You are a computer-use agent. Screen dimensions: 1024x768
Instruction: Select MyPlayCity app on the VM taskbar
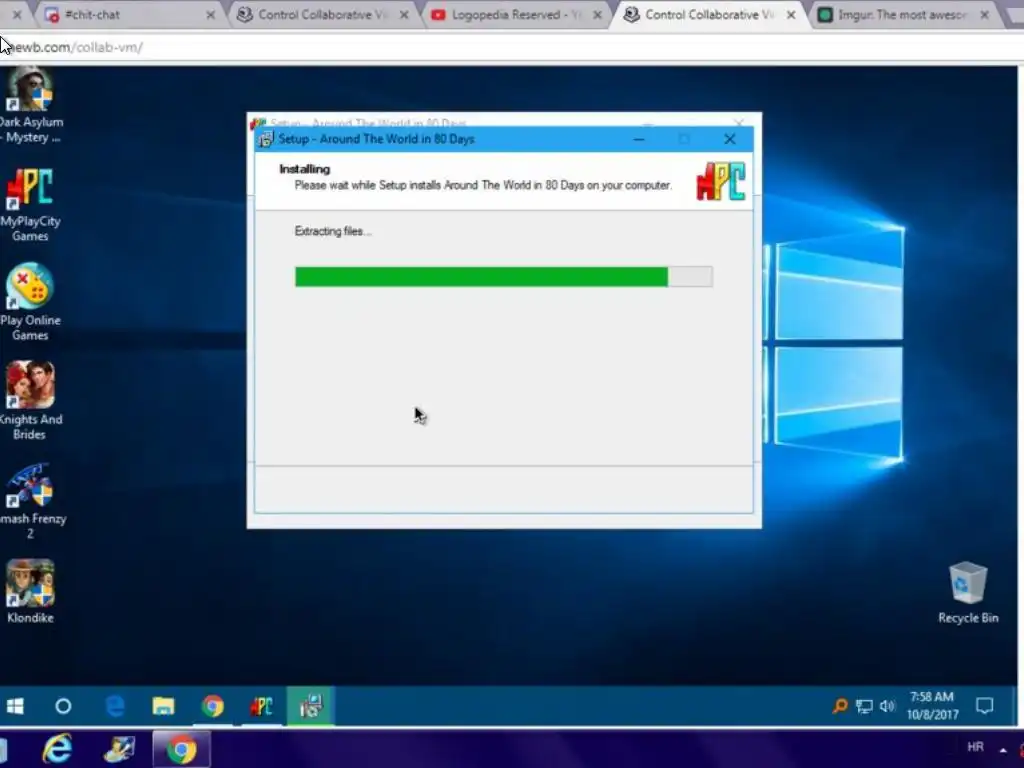(261, 706)
